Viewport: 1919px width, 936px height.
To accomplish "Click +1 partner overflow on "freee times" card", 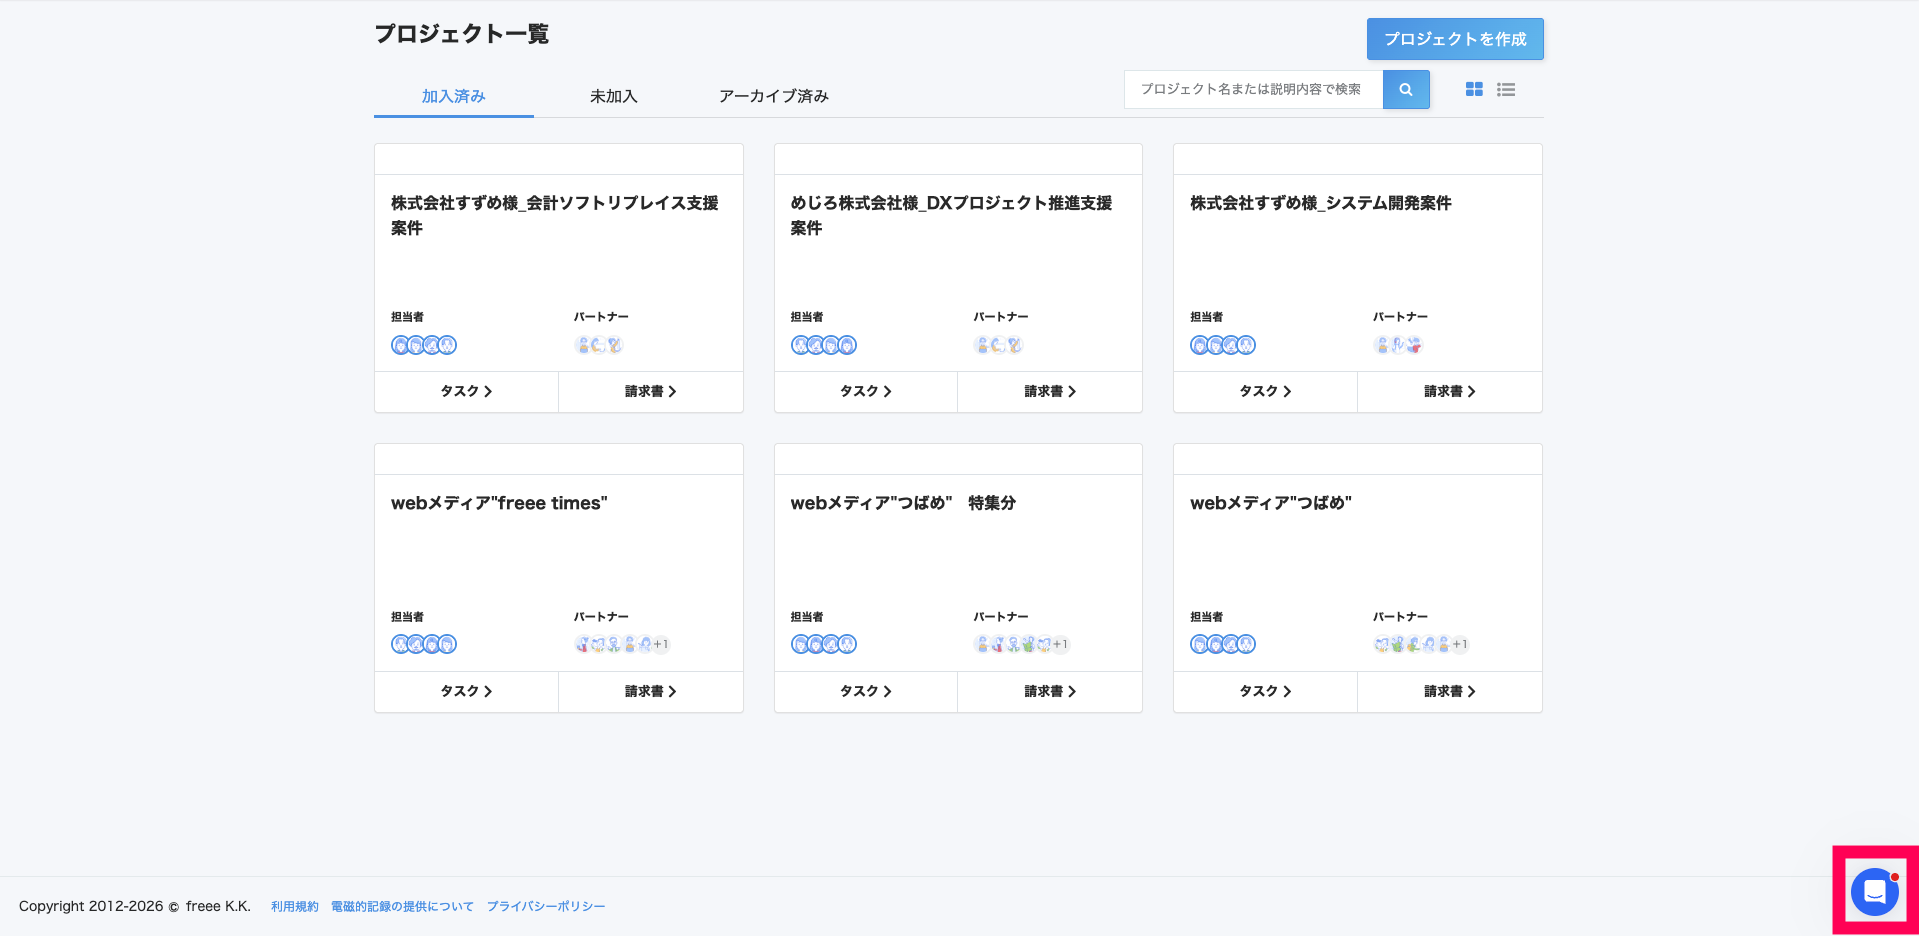I will pos(661,644).
